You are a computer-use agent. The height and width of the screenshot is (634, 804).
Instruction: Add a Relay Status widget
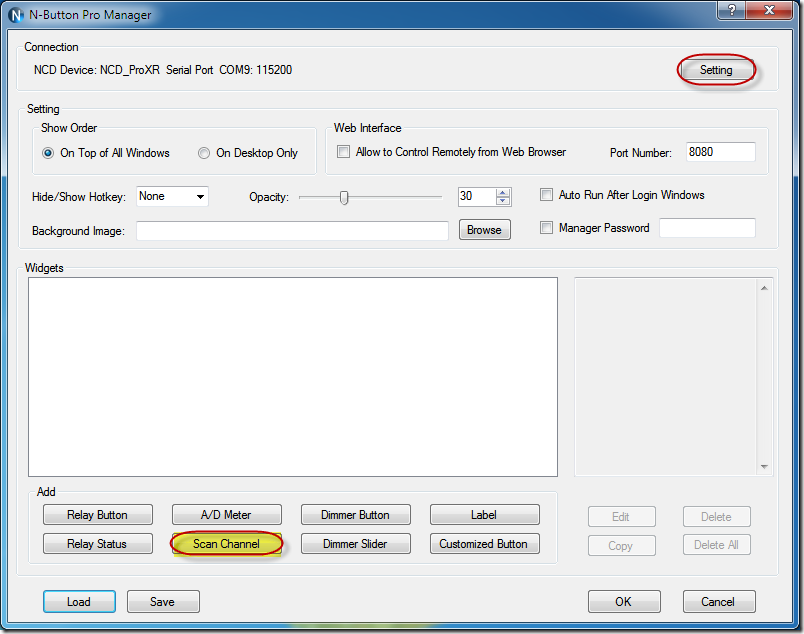pyautogui.click(x=97, y=544)
